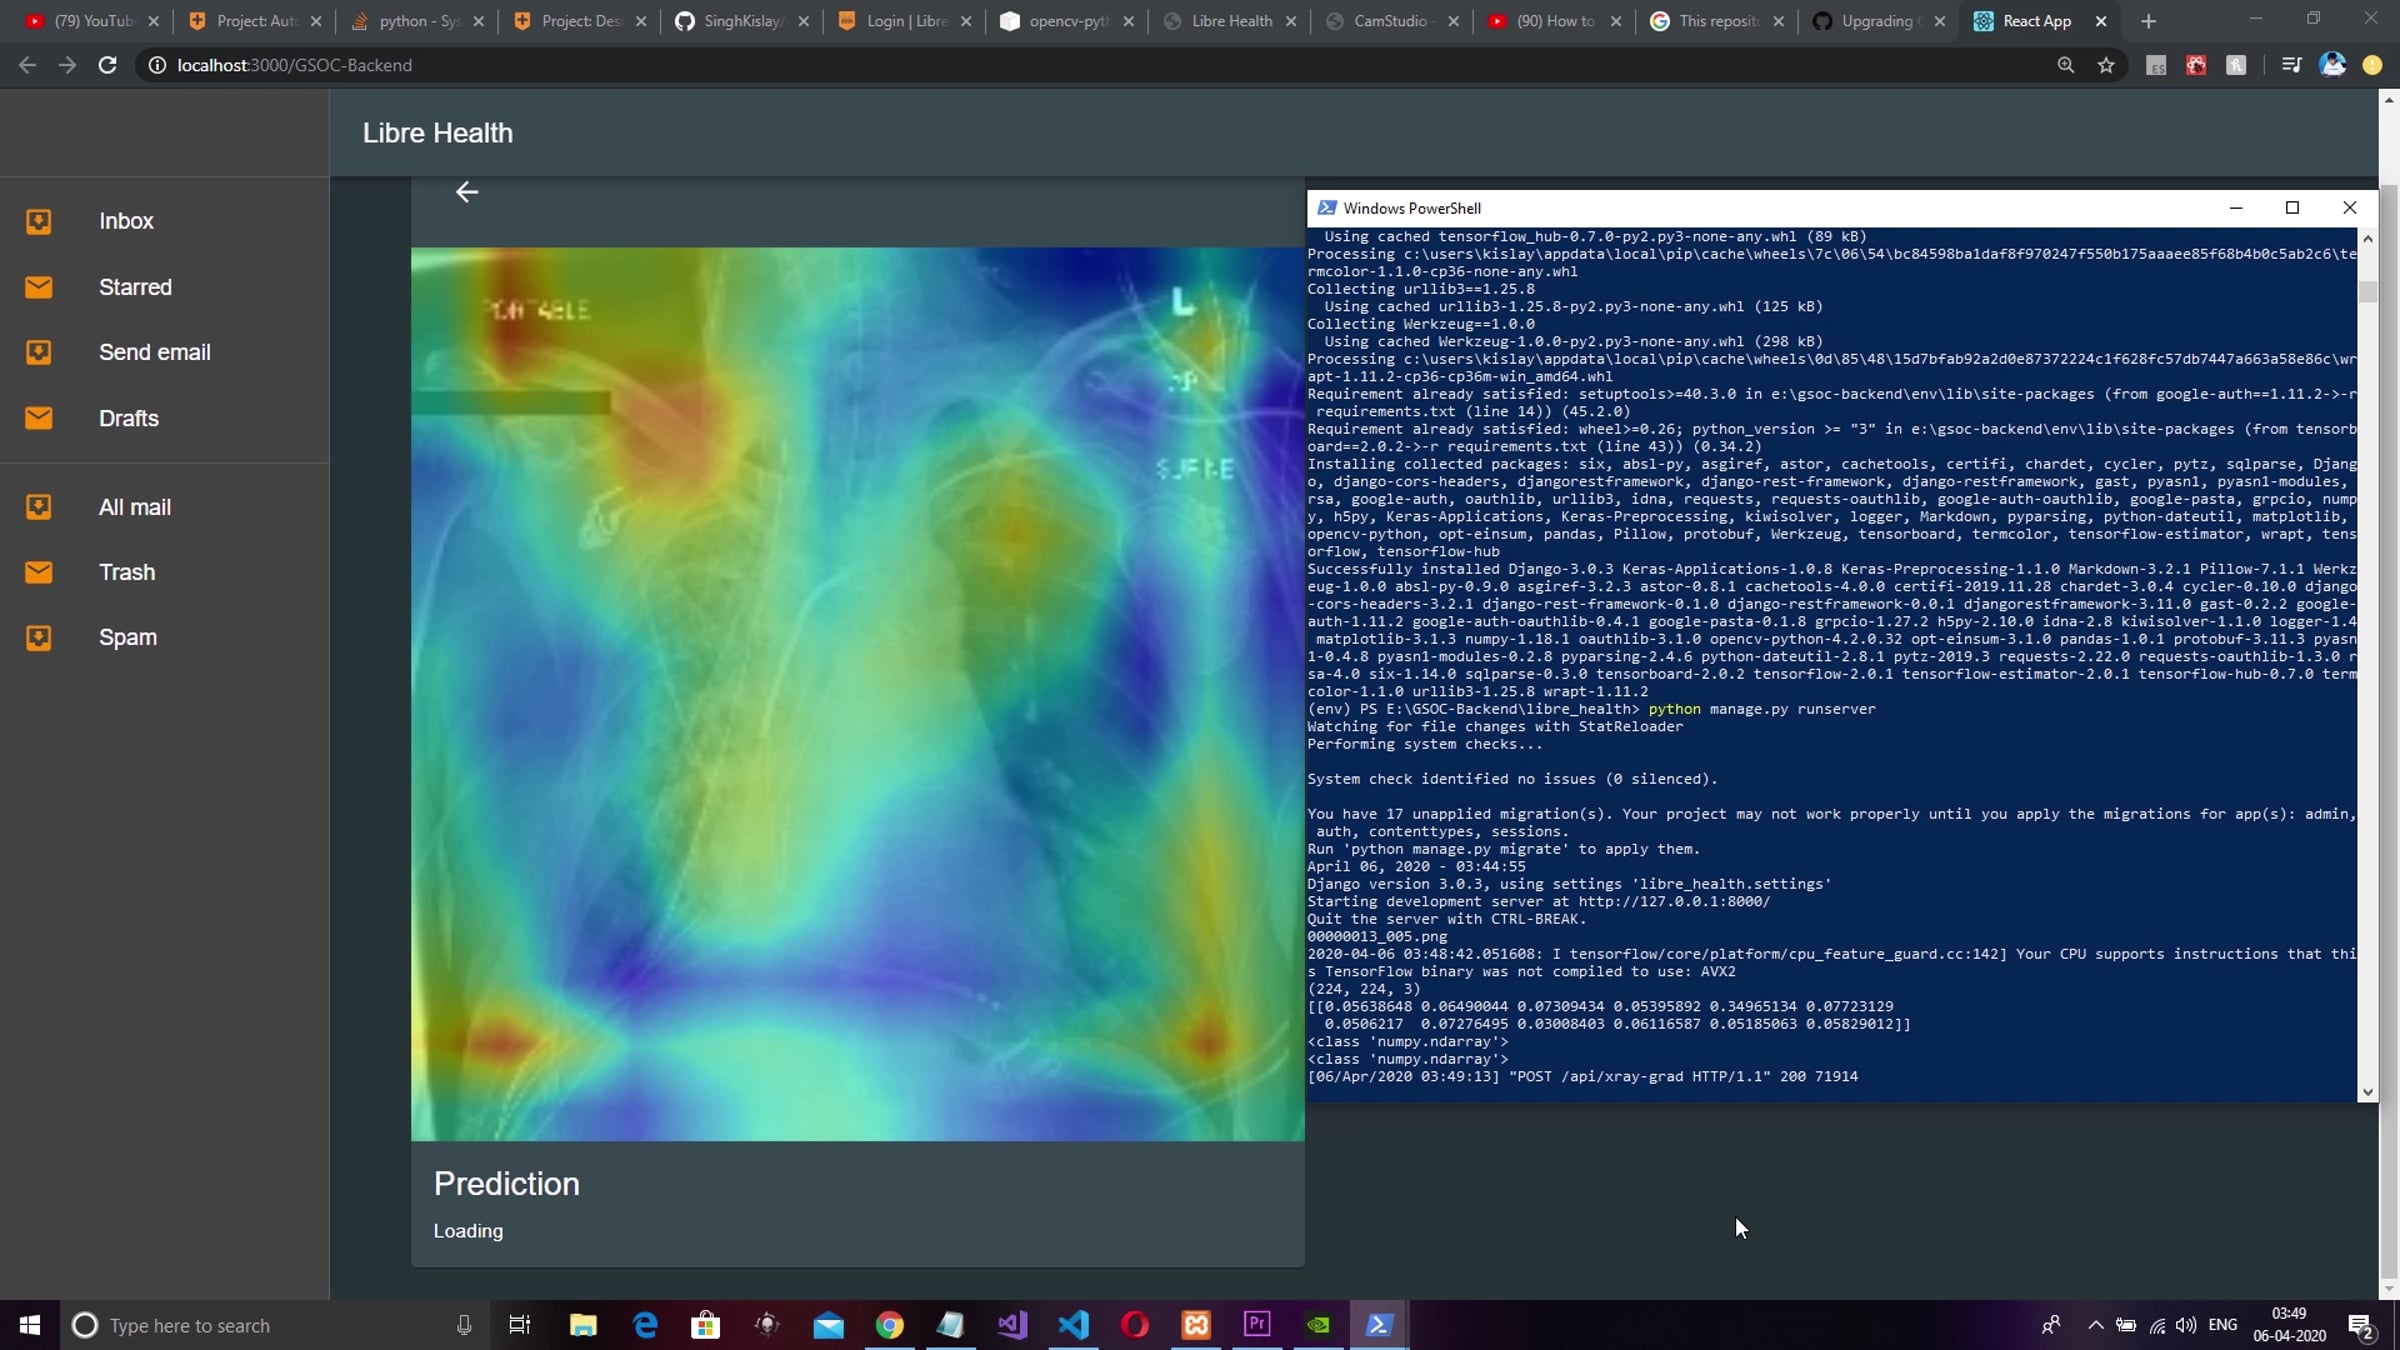Open the notification center
The width and height of the screenshot is (2400, 1350).
2362,1326
